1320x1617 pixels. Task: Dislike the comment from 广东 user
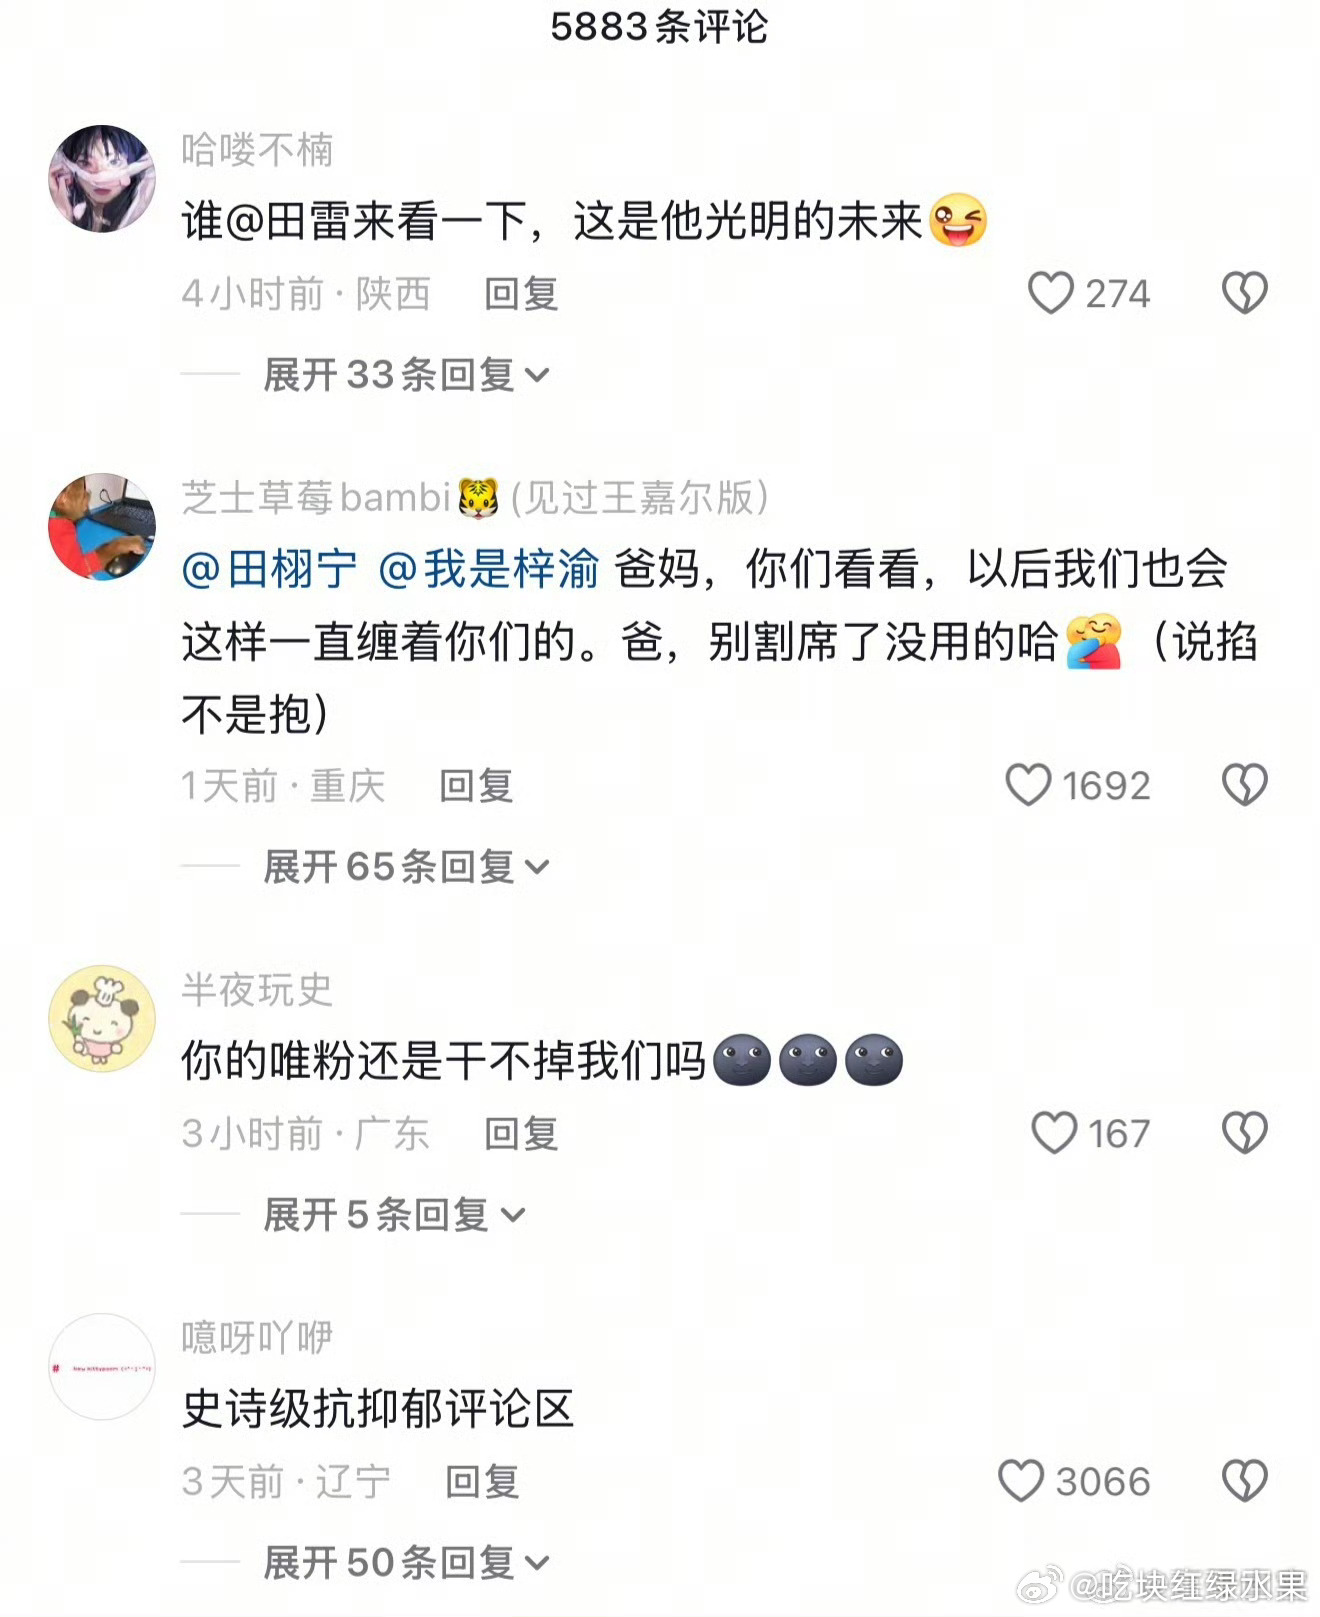coord(1245,1133)
